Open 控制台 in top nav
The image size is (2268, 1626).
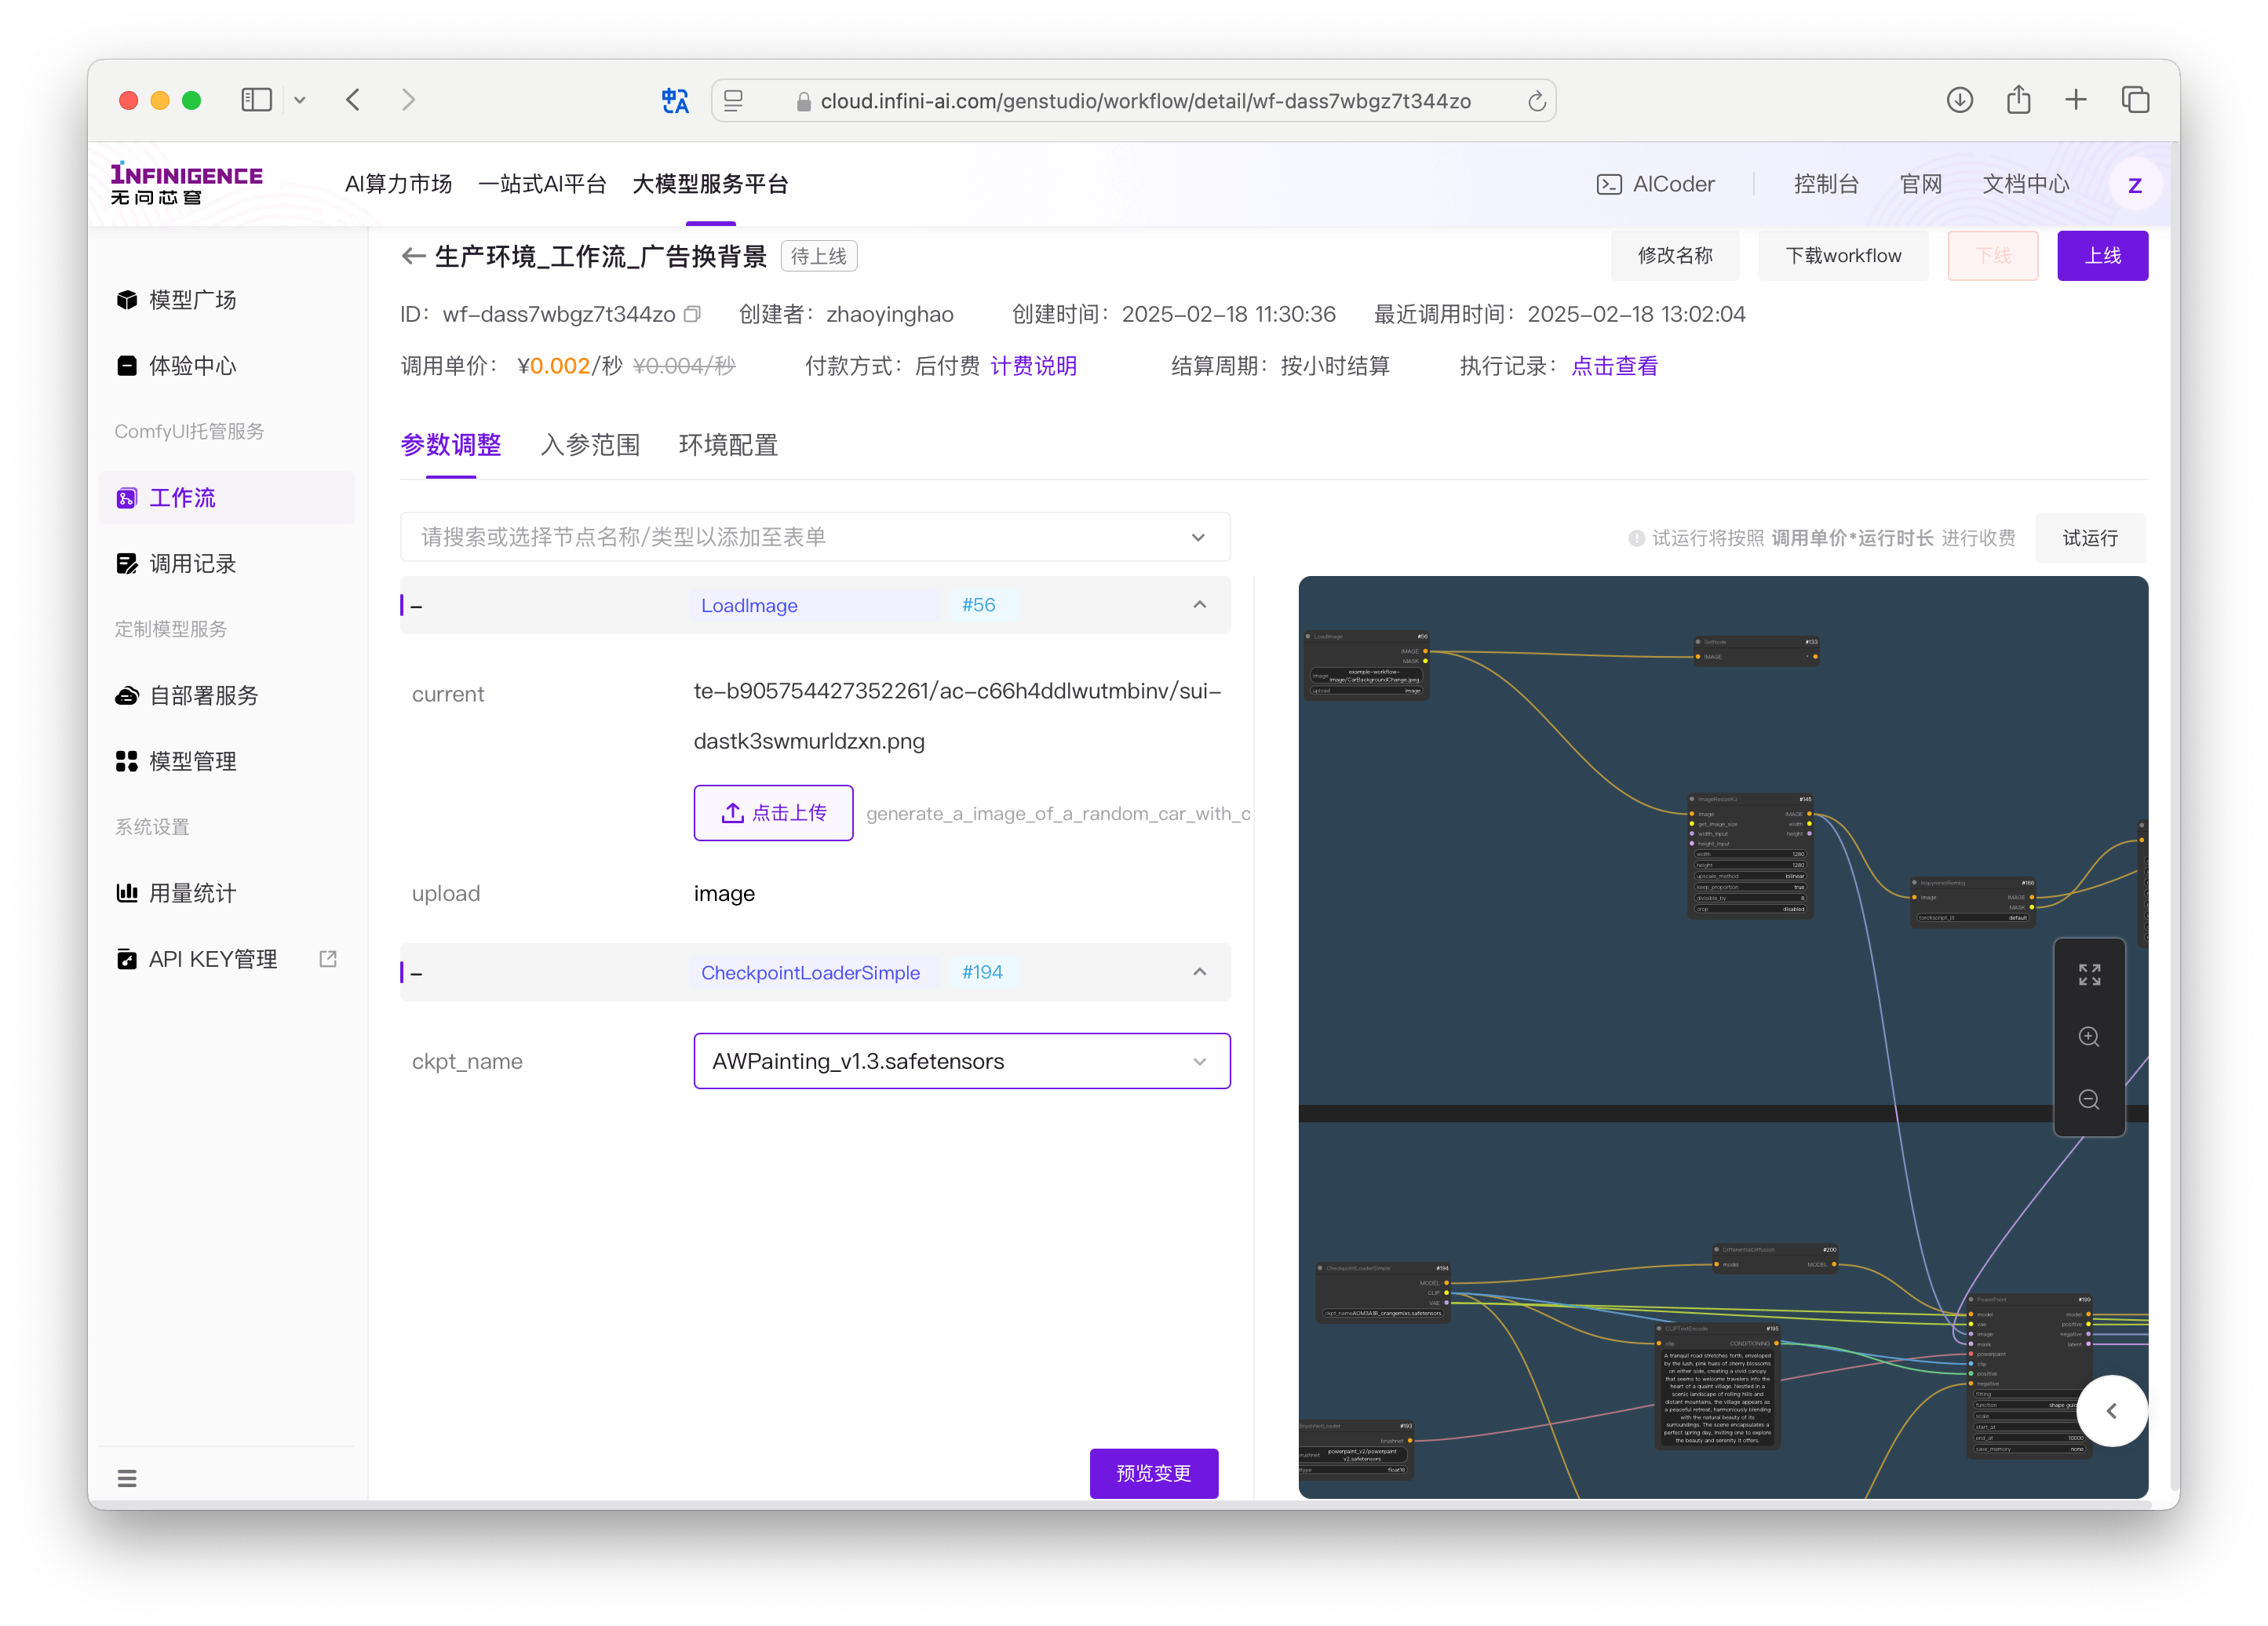point(1825,184)
